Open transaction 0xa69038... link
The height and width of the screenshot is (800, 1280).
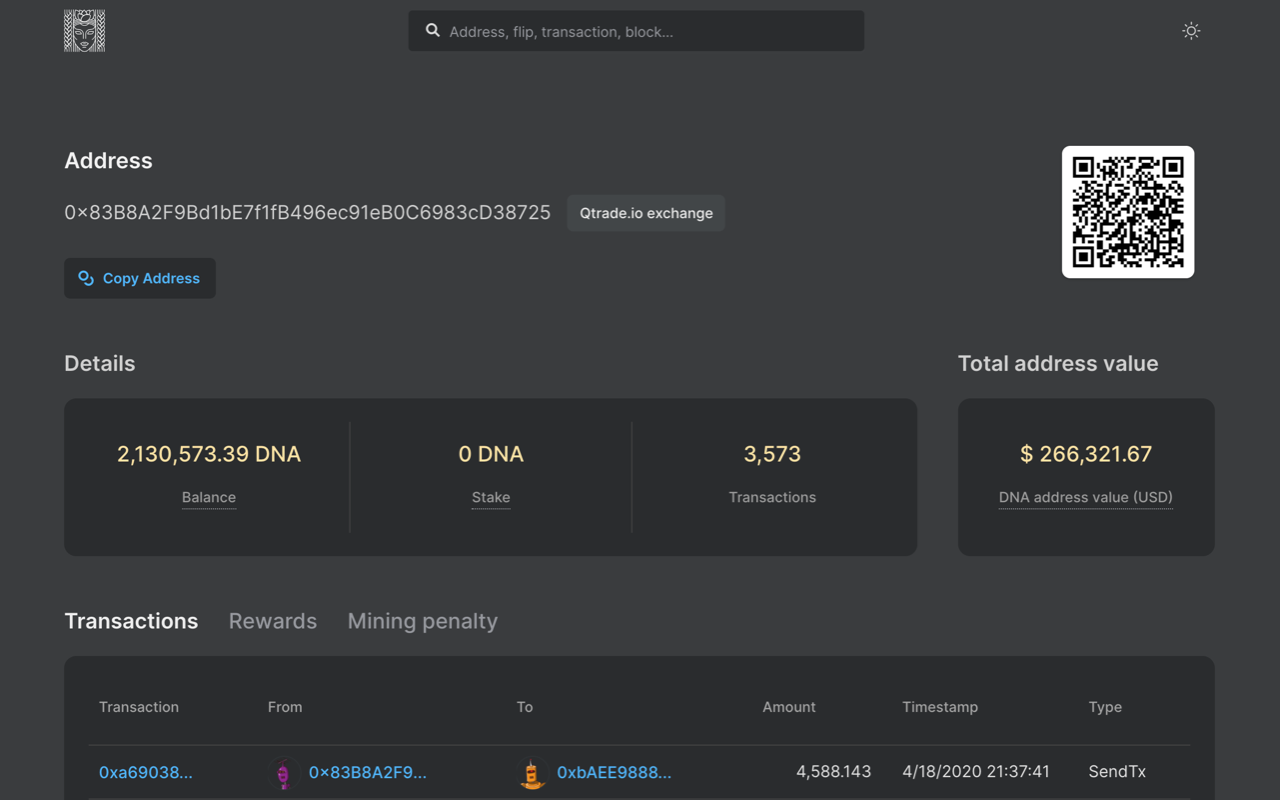coord(145,772)
